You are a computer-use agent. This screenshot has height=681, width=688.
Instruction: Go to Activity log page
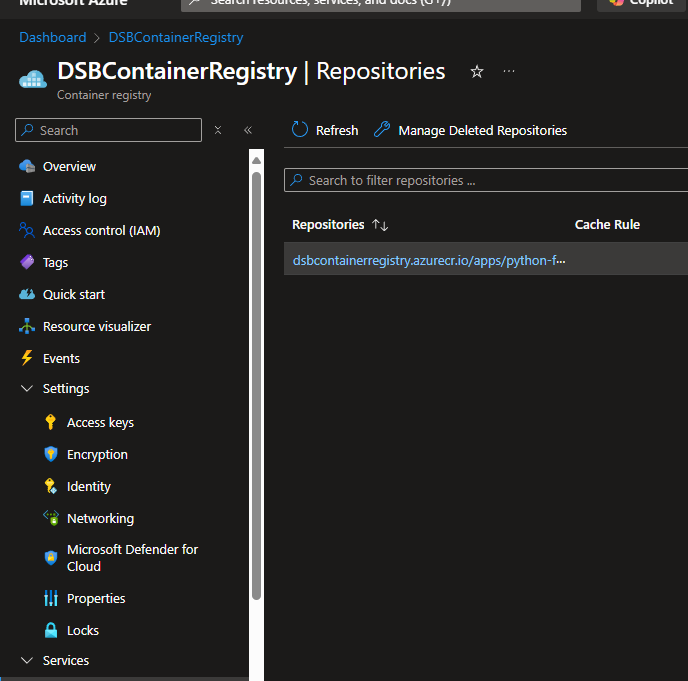click(74, 198)
